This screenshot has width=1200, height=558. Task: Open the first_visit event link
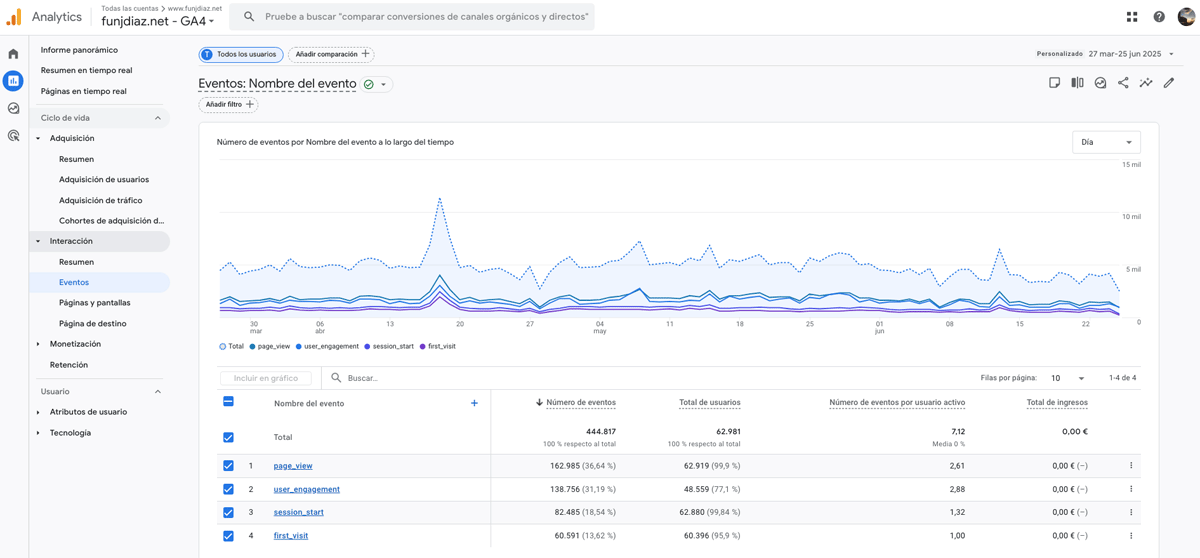[291, 536]
